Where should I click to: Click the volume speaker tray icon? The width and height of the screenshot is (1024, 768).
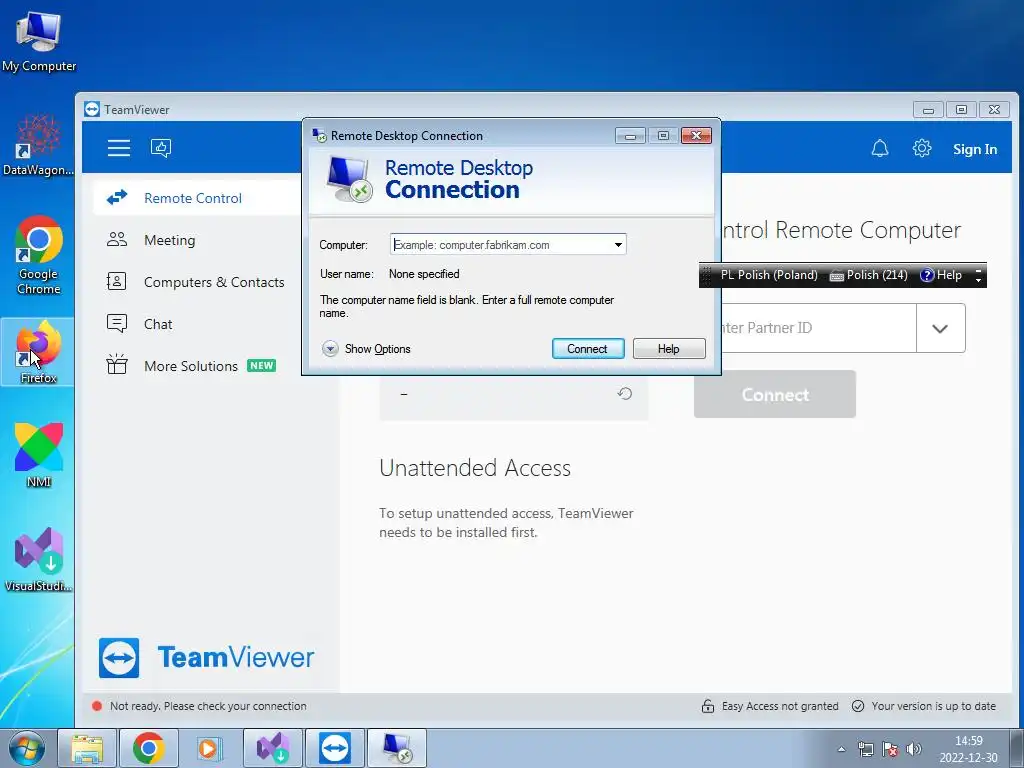(x=914, y=749)
